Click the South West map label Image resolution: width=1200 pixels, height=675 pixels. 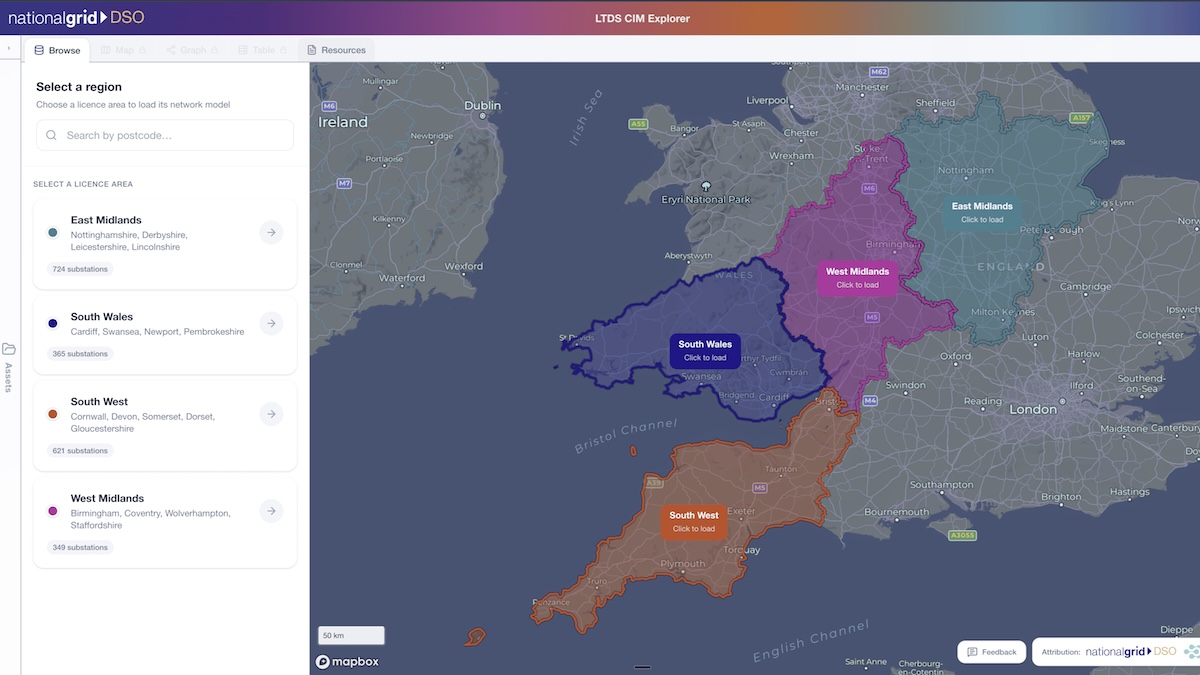pos(693,521)
